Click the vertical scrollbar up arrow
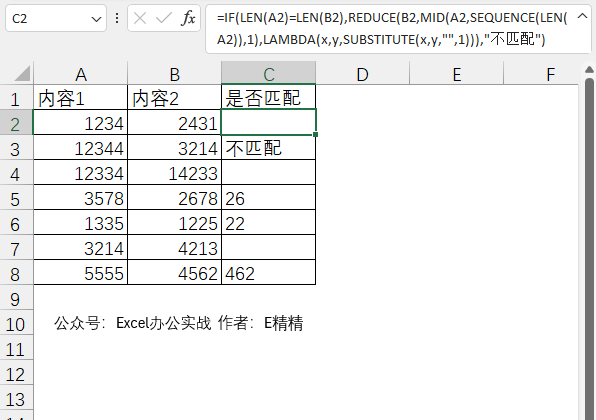This screenshot has width=596, height=420. pos(589,70)
